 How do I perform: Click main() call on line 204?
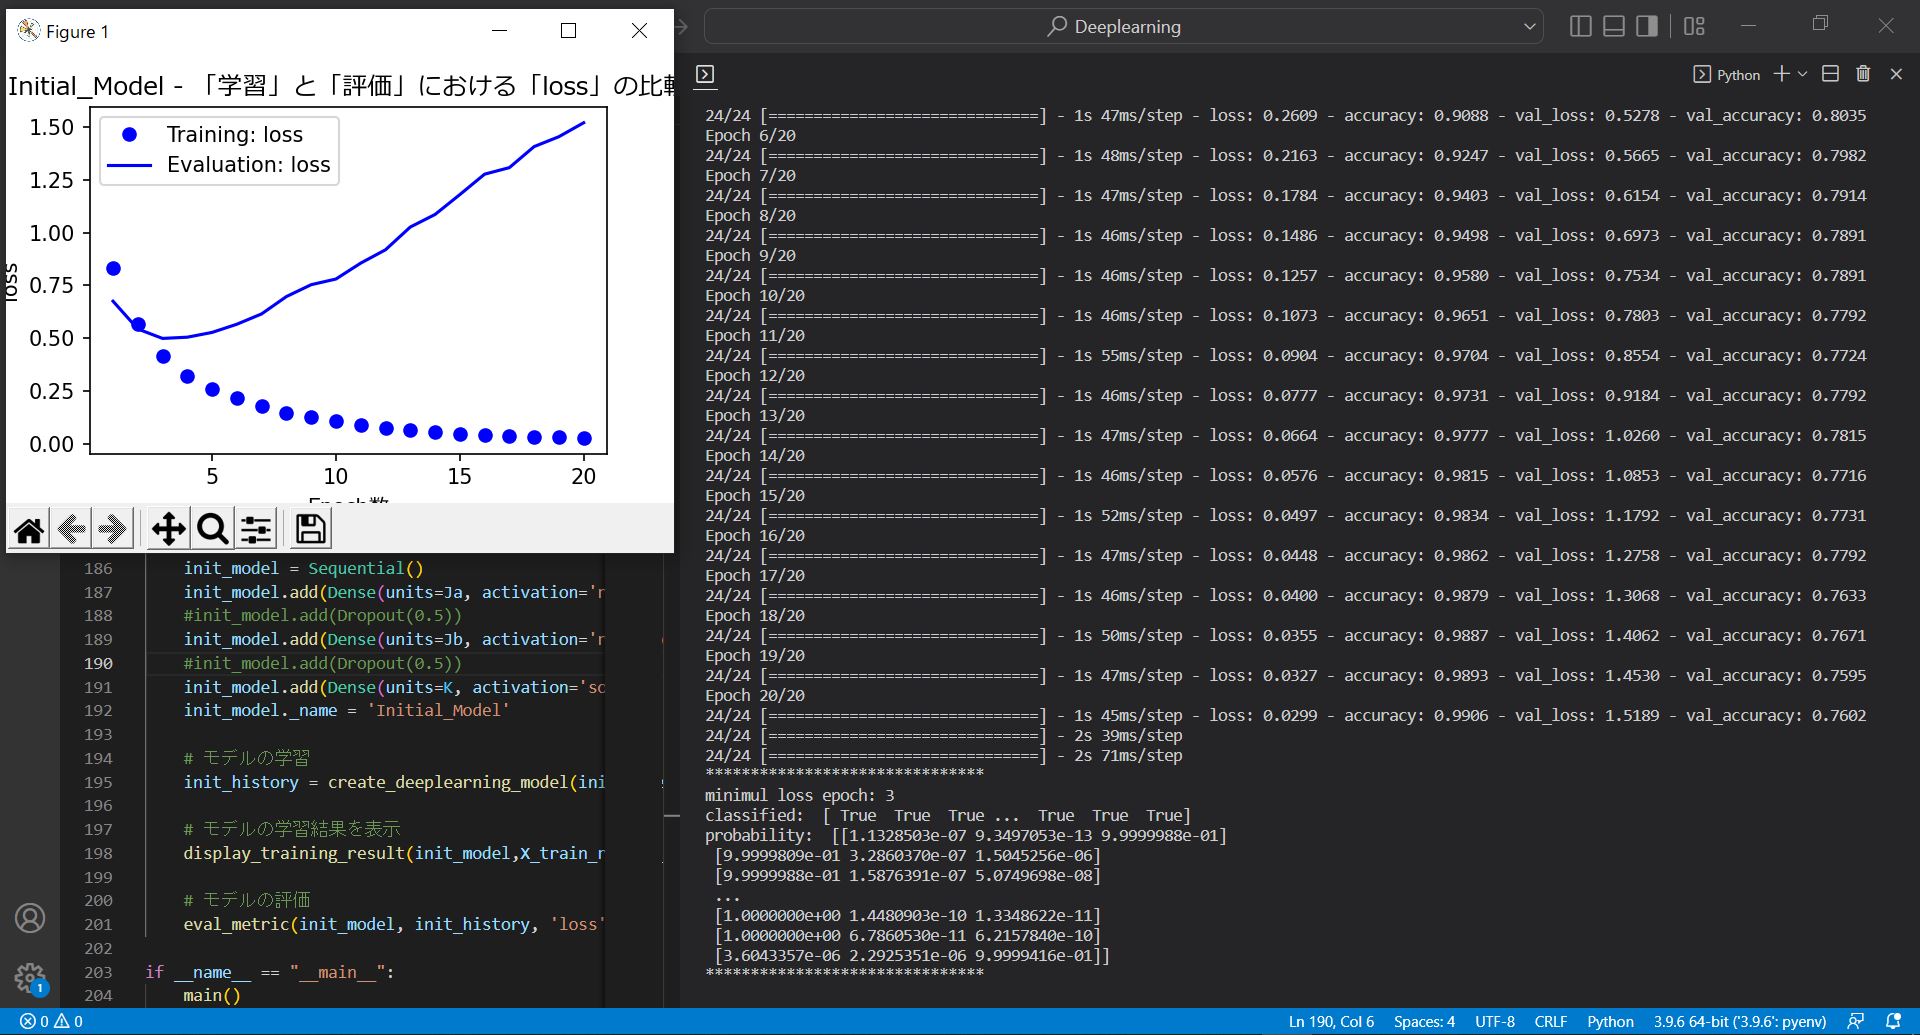click(212, 996)
